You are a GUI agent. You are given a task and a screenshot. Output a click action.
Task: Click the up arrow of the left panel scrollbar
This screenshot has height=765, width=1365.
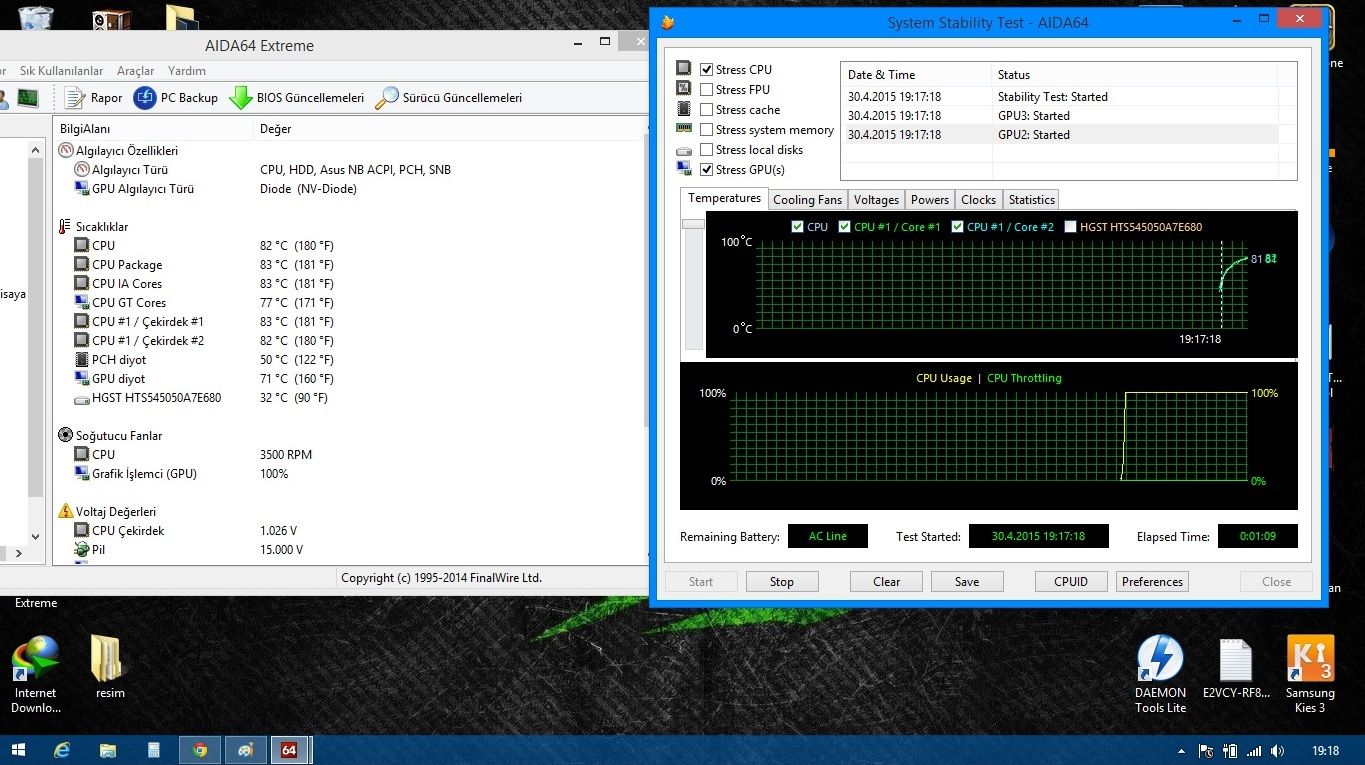point(37,150)
